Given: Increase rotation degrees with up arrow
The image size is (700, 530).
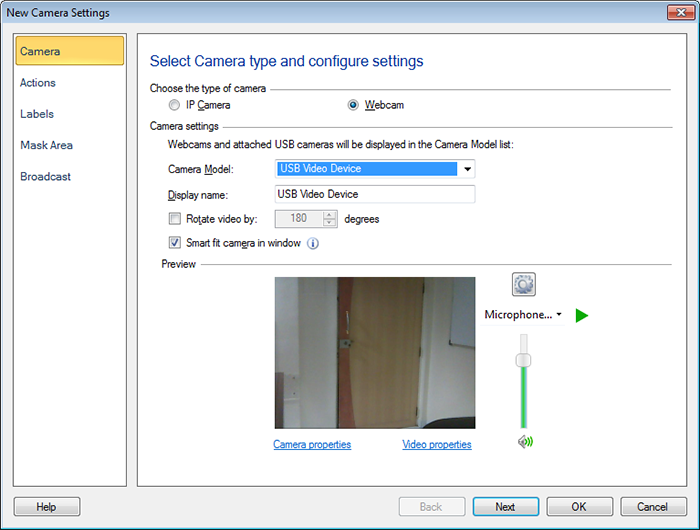Looking at the screenshot, I should click(329, 214).
